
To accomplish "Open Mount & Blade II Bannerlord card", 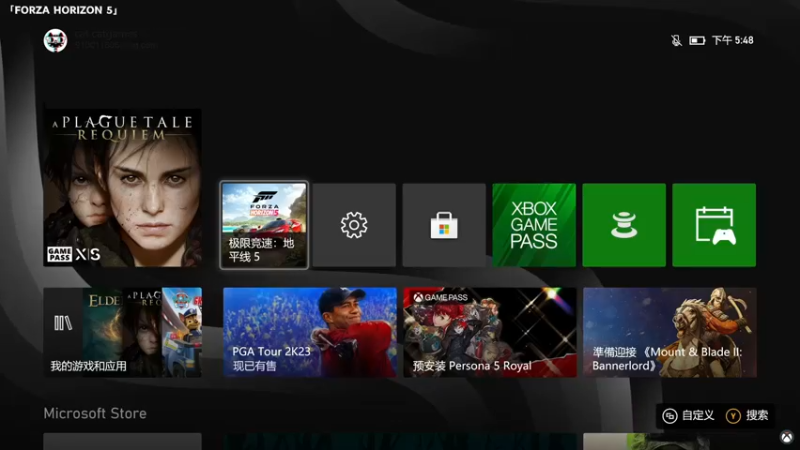I will coord(670,333).
